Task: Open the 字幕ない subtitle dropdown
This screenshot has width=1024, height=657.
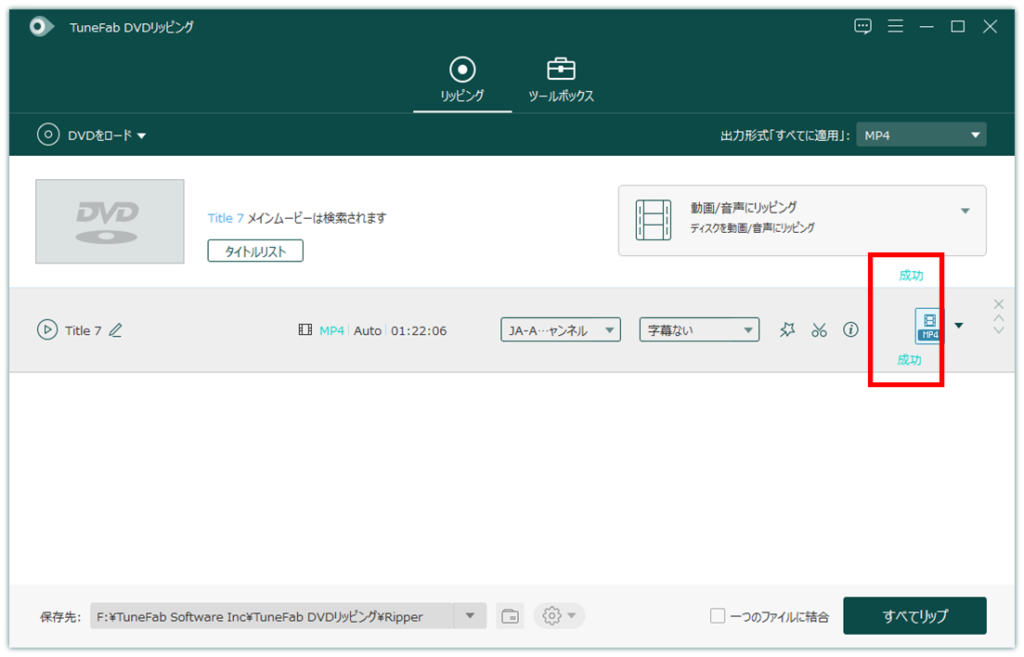Action: [699, 330]
